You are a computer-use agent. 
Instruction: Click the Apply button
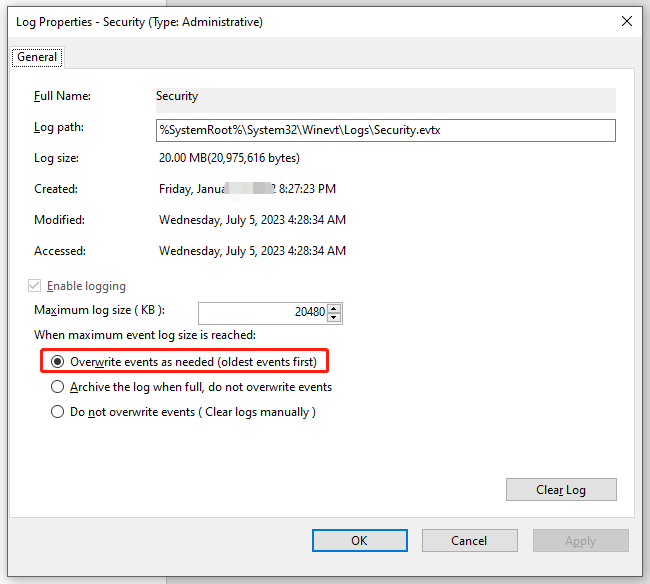click(580, 540)
